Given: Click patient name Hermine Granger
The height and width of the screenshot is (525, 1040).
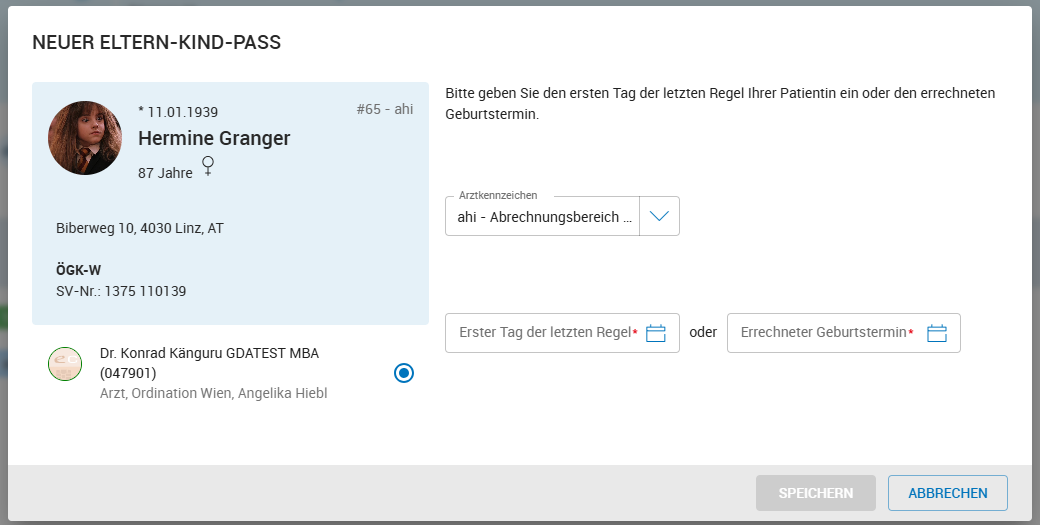Looking at the screenshot, I should [214, 138].
